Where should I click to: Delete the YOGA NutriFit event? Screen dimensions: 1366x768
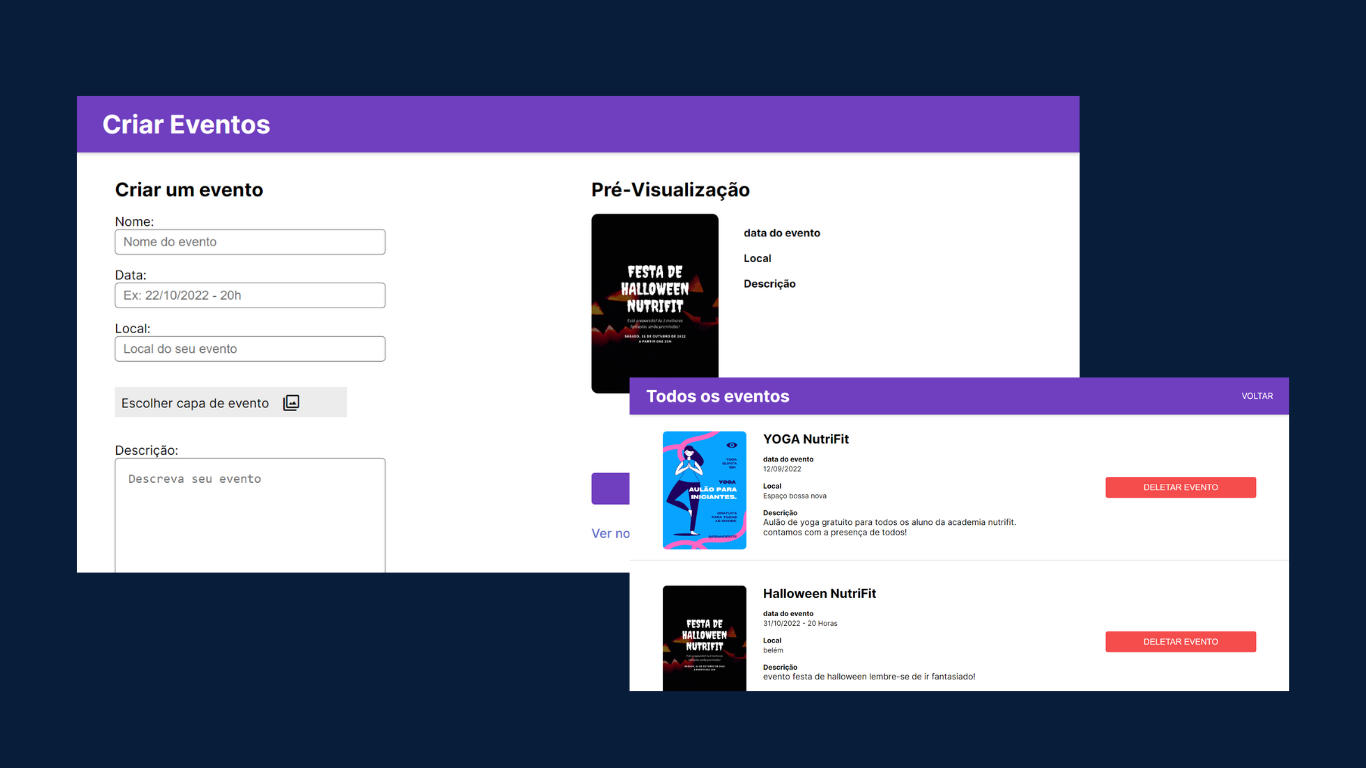[x=1180, y=487]
